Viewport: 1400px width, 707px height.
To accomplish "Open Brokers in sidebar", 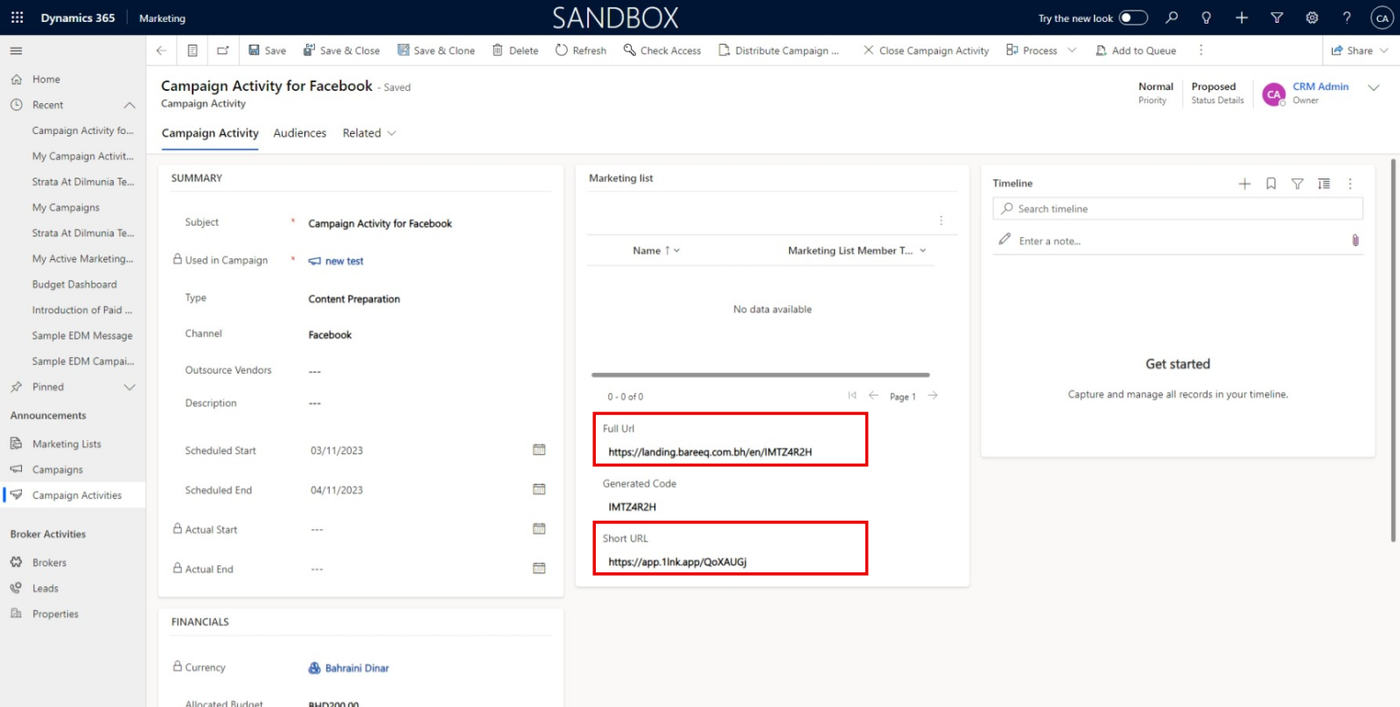I will click(49, 563).
